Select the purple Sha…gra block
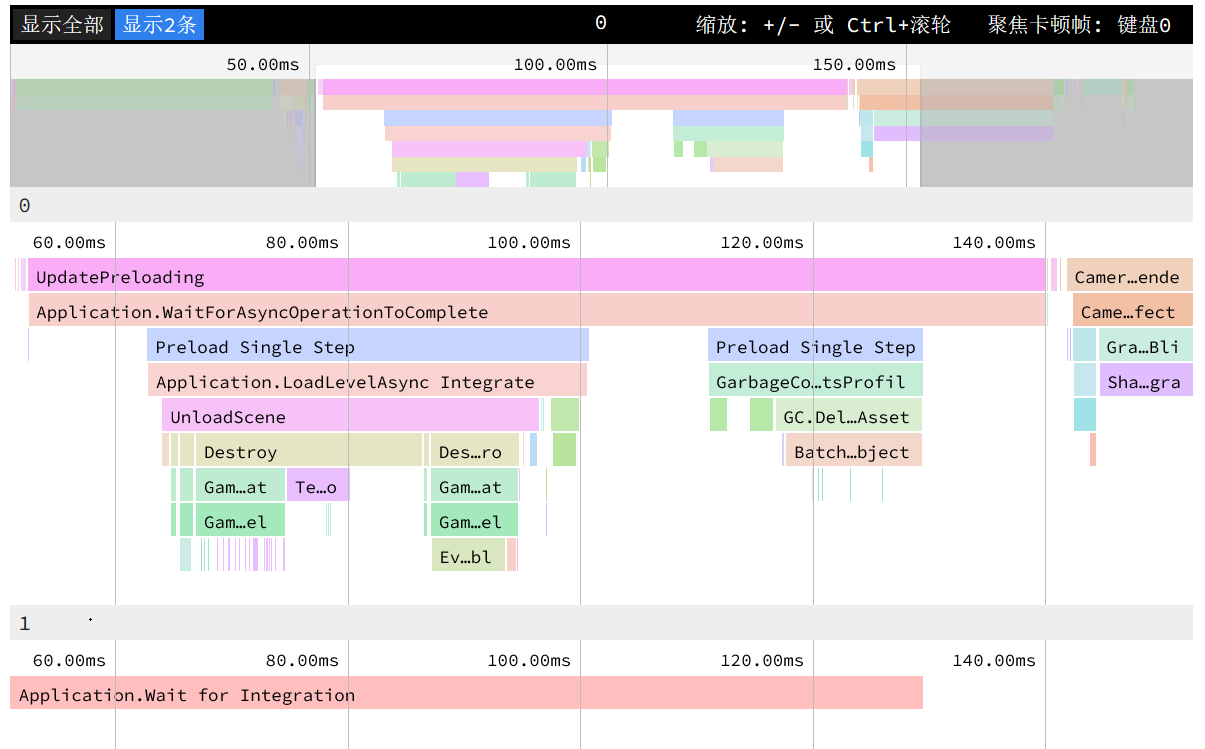This screenshot has width=1205, height=749. [x=1146, y=382]
